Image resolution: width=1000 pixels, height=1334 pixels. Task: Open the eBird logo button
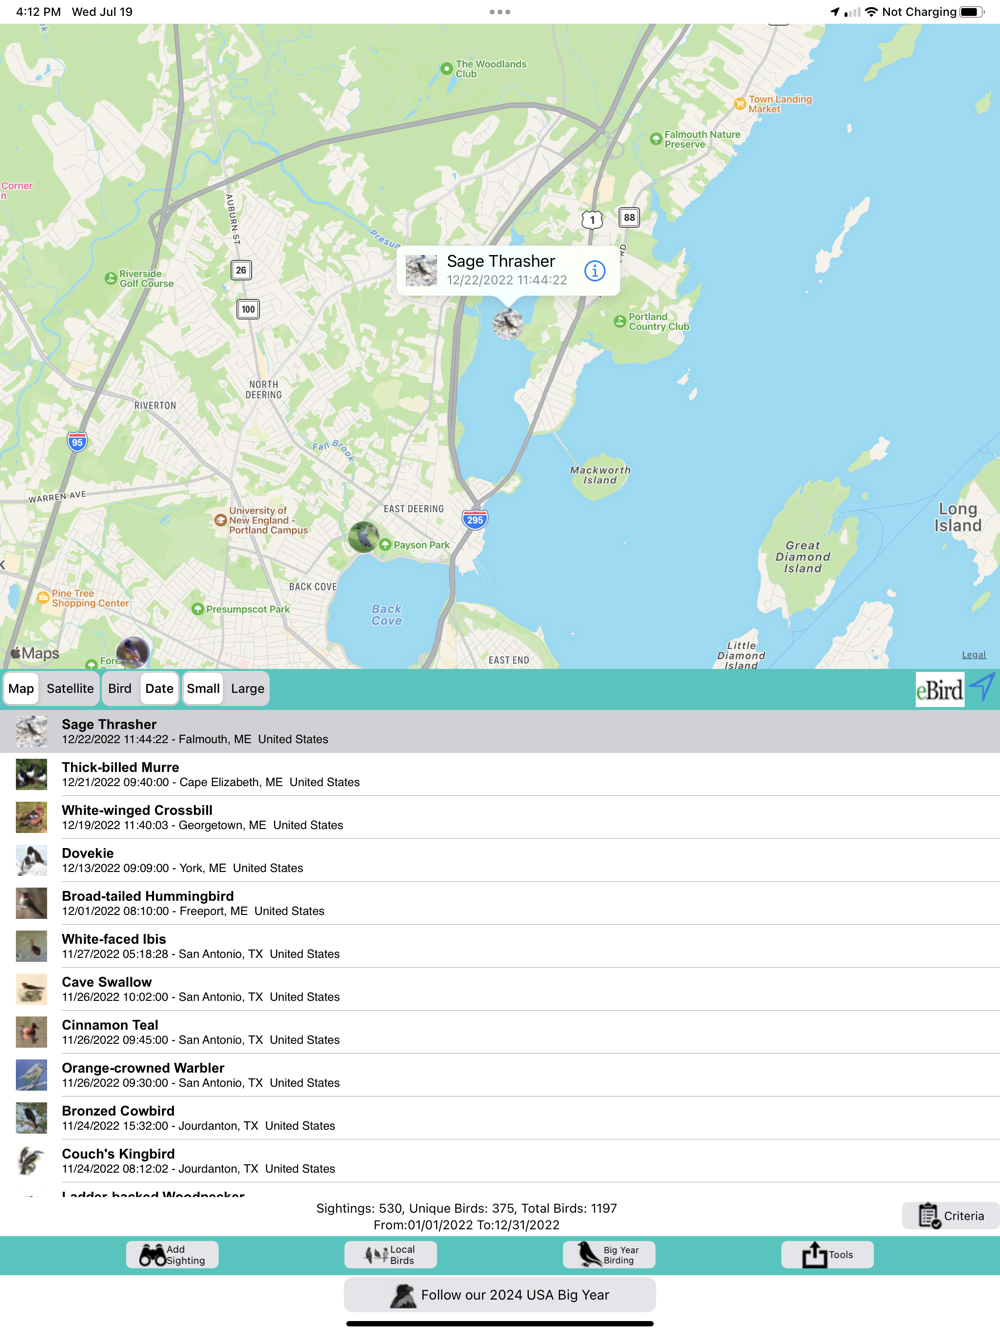pyautogui.click(x=940, y=689)
